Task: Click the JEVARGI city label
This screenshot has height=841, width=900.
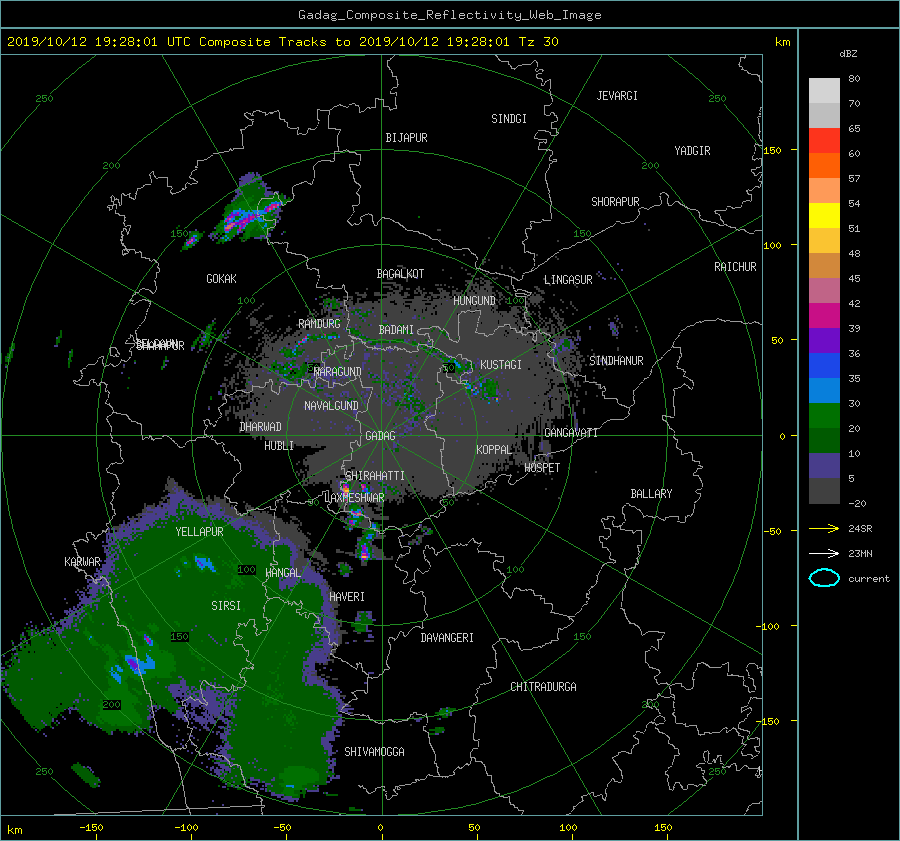Action: pos(617,96)
